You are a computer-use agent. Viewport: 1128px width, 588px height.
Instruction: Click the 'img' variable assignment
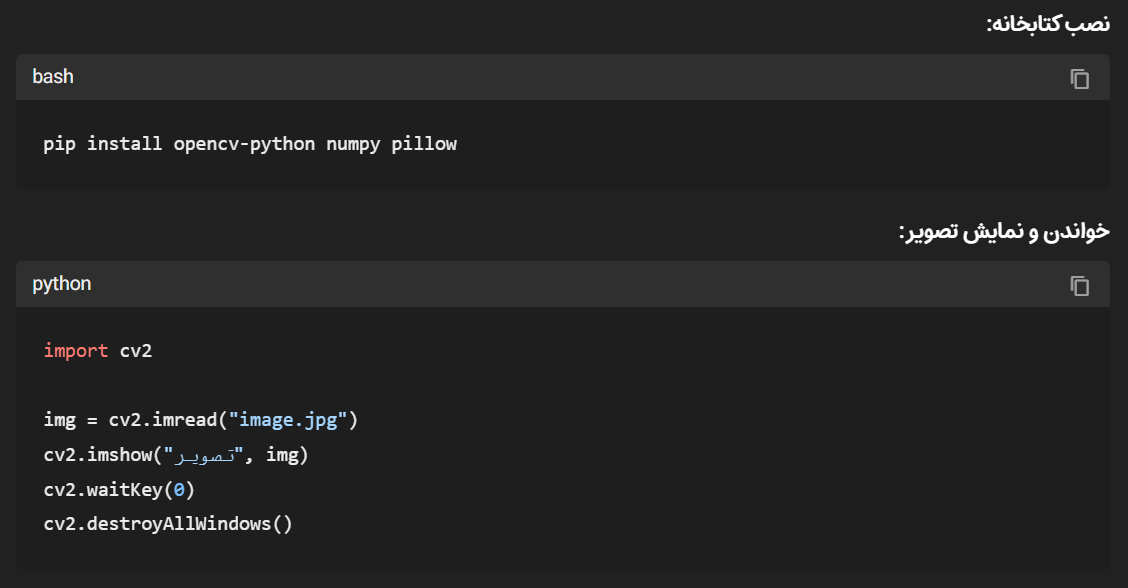click(x=60, y=420)
